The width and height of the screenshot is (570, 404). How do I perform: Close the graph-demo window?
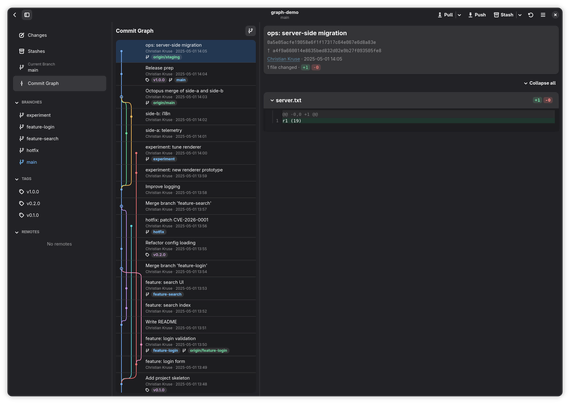555,15
